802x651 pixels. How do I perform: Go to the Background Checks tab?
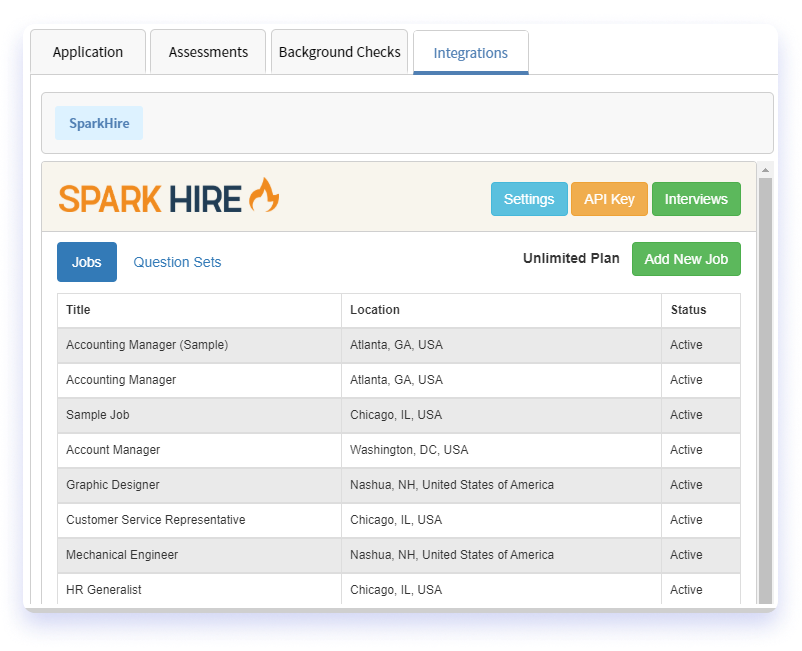click(x=340, y=52)
